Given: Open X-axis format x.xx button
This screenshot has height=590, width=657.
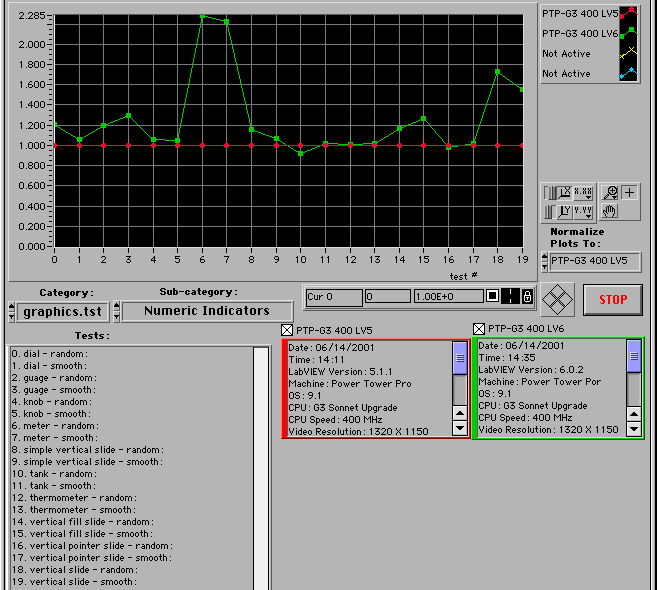Looking at the screenshot, I should pyautogui.click(x=583, y=192).
